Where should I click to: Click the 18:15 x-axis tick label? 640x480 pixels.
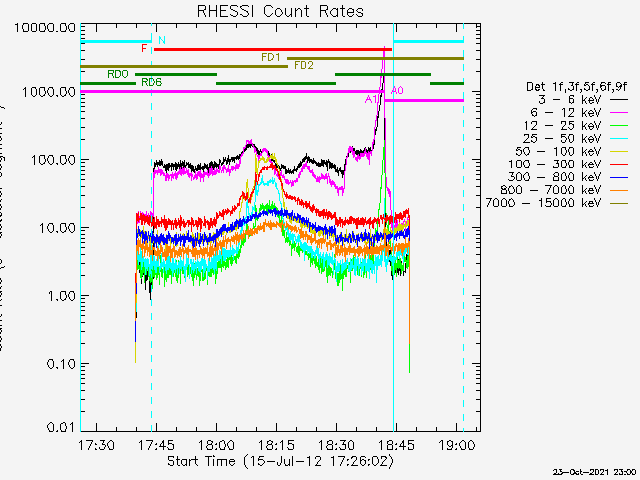[276, 445]
